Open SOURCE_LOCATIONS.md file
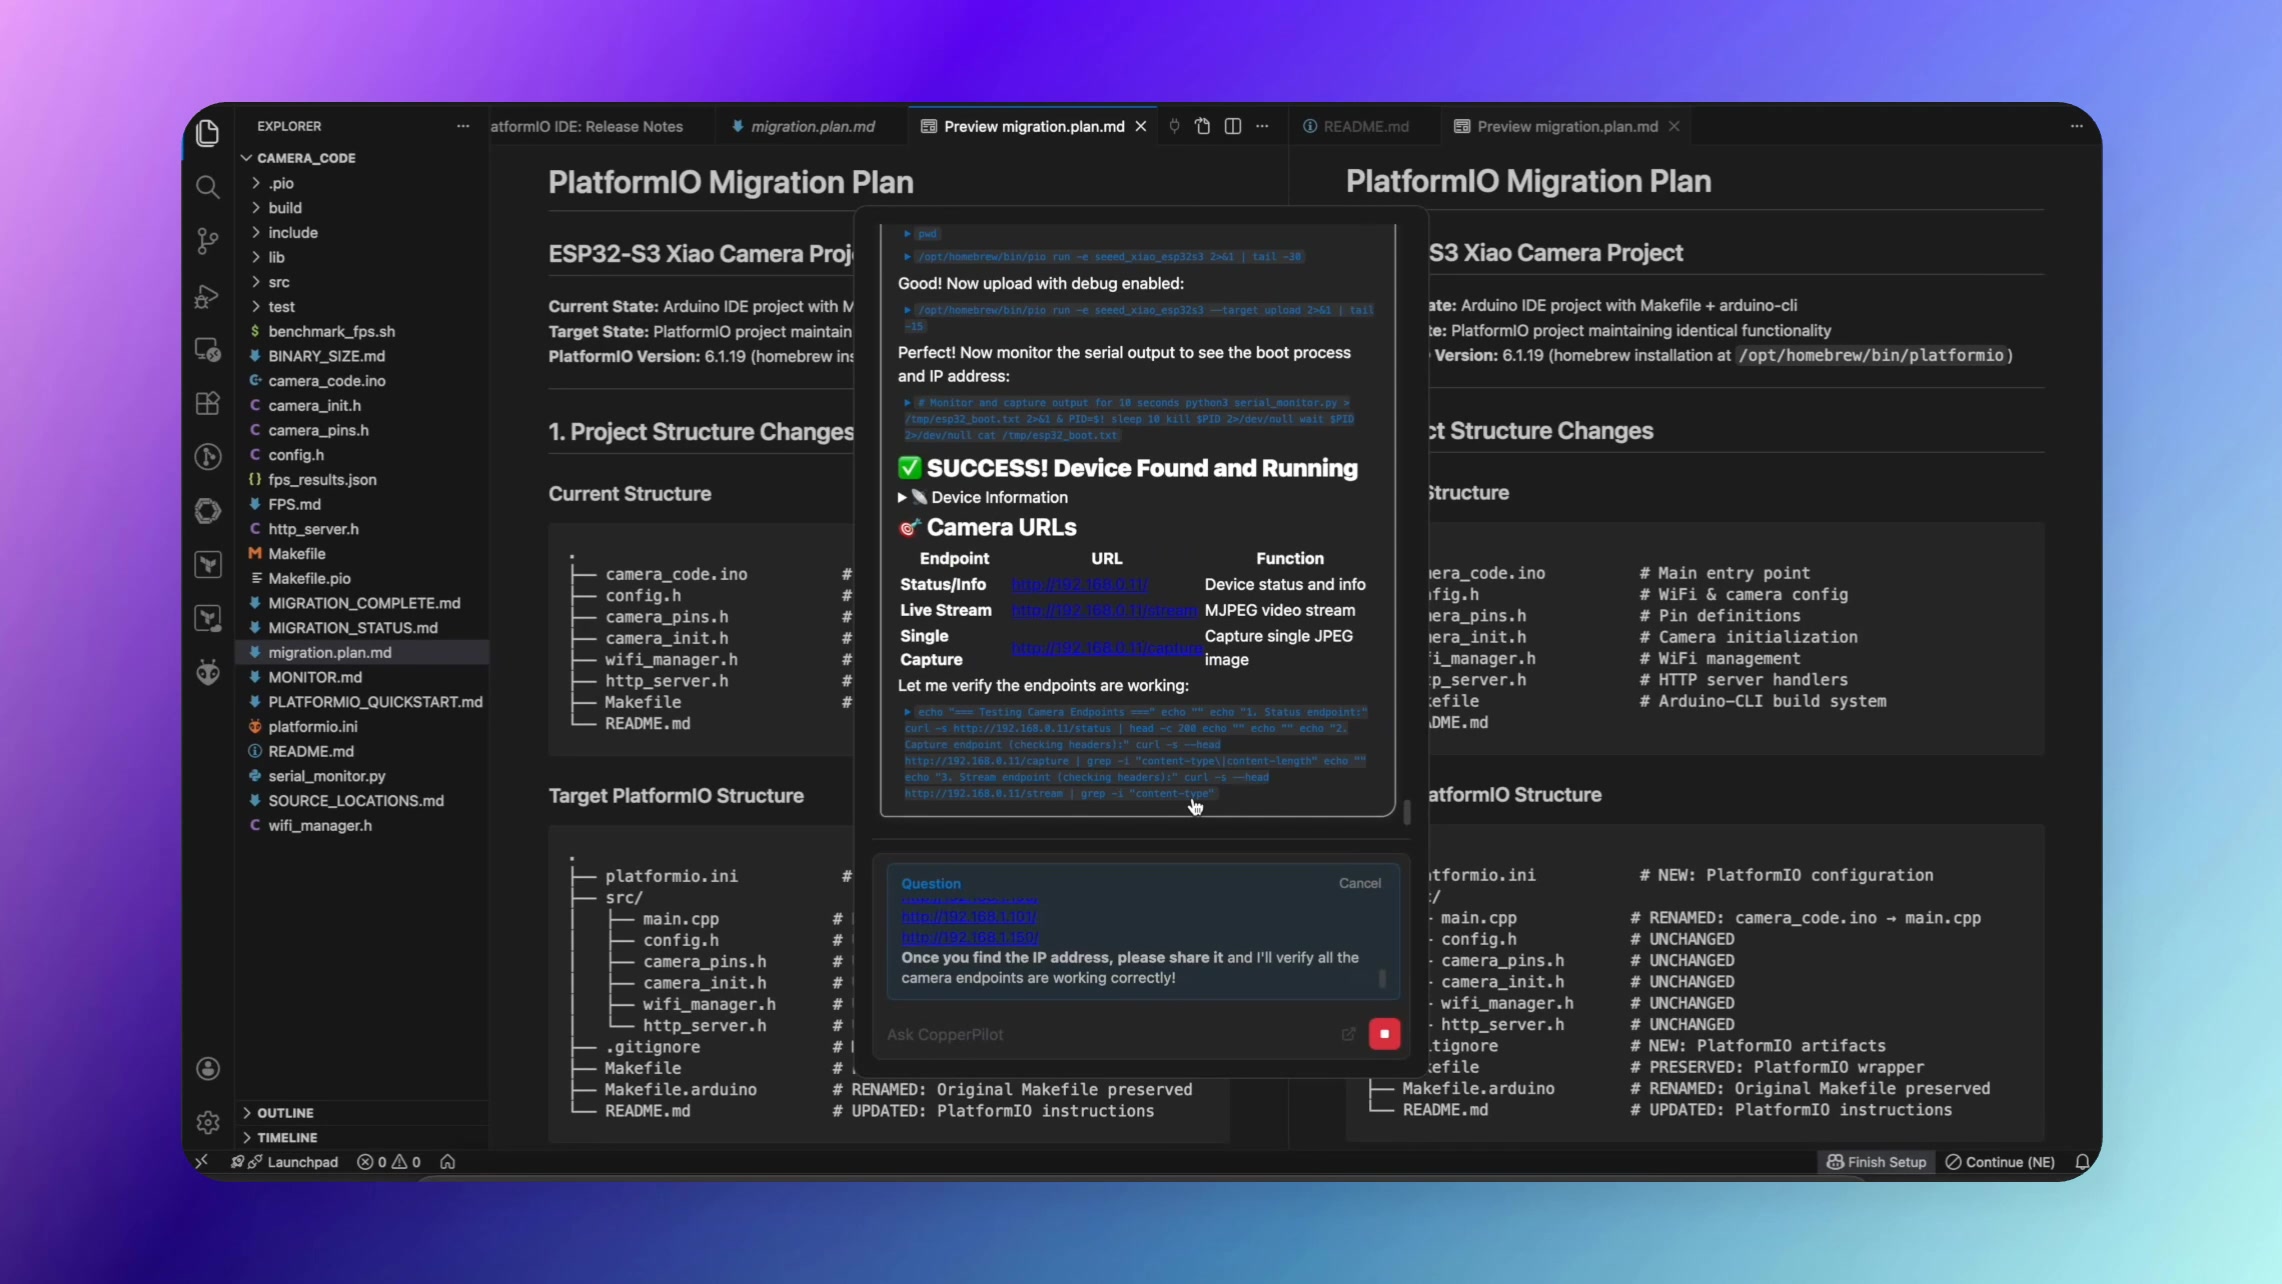This screenshot has height=1284, width=2282. pyautogui.click(x=362, y=801)
